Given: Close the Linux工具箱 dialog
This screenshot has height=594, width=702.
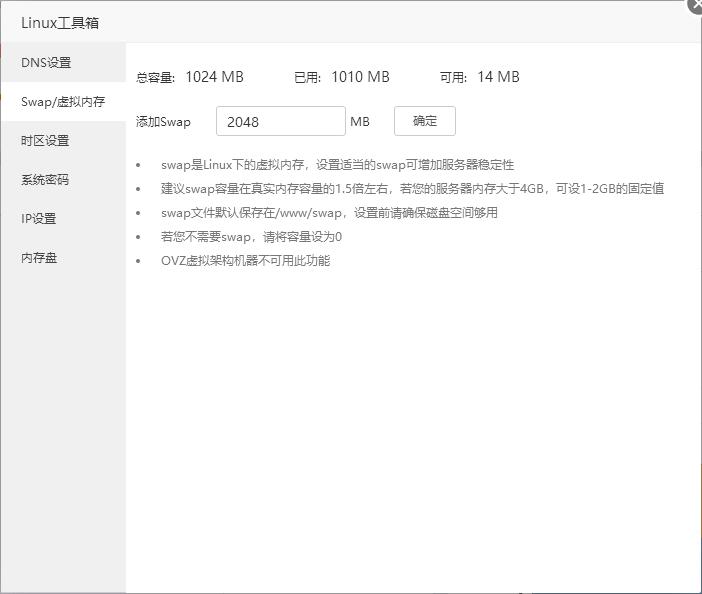Looking at the screenshot, I should [696, 5].
